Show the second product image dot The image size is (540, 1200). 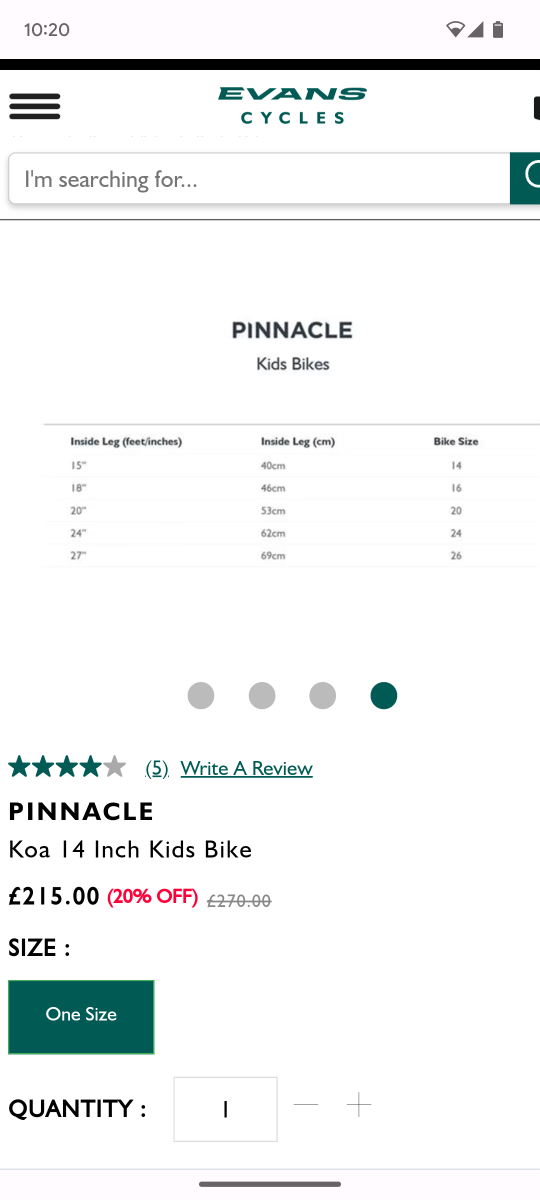pyautogui.click(x=262, y=695)
